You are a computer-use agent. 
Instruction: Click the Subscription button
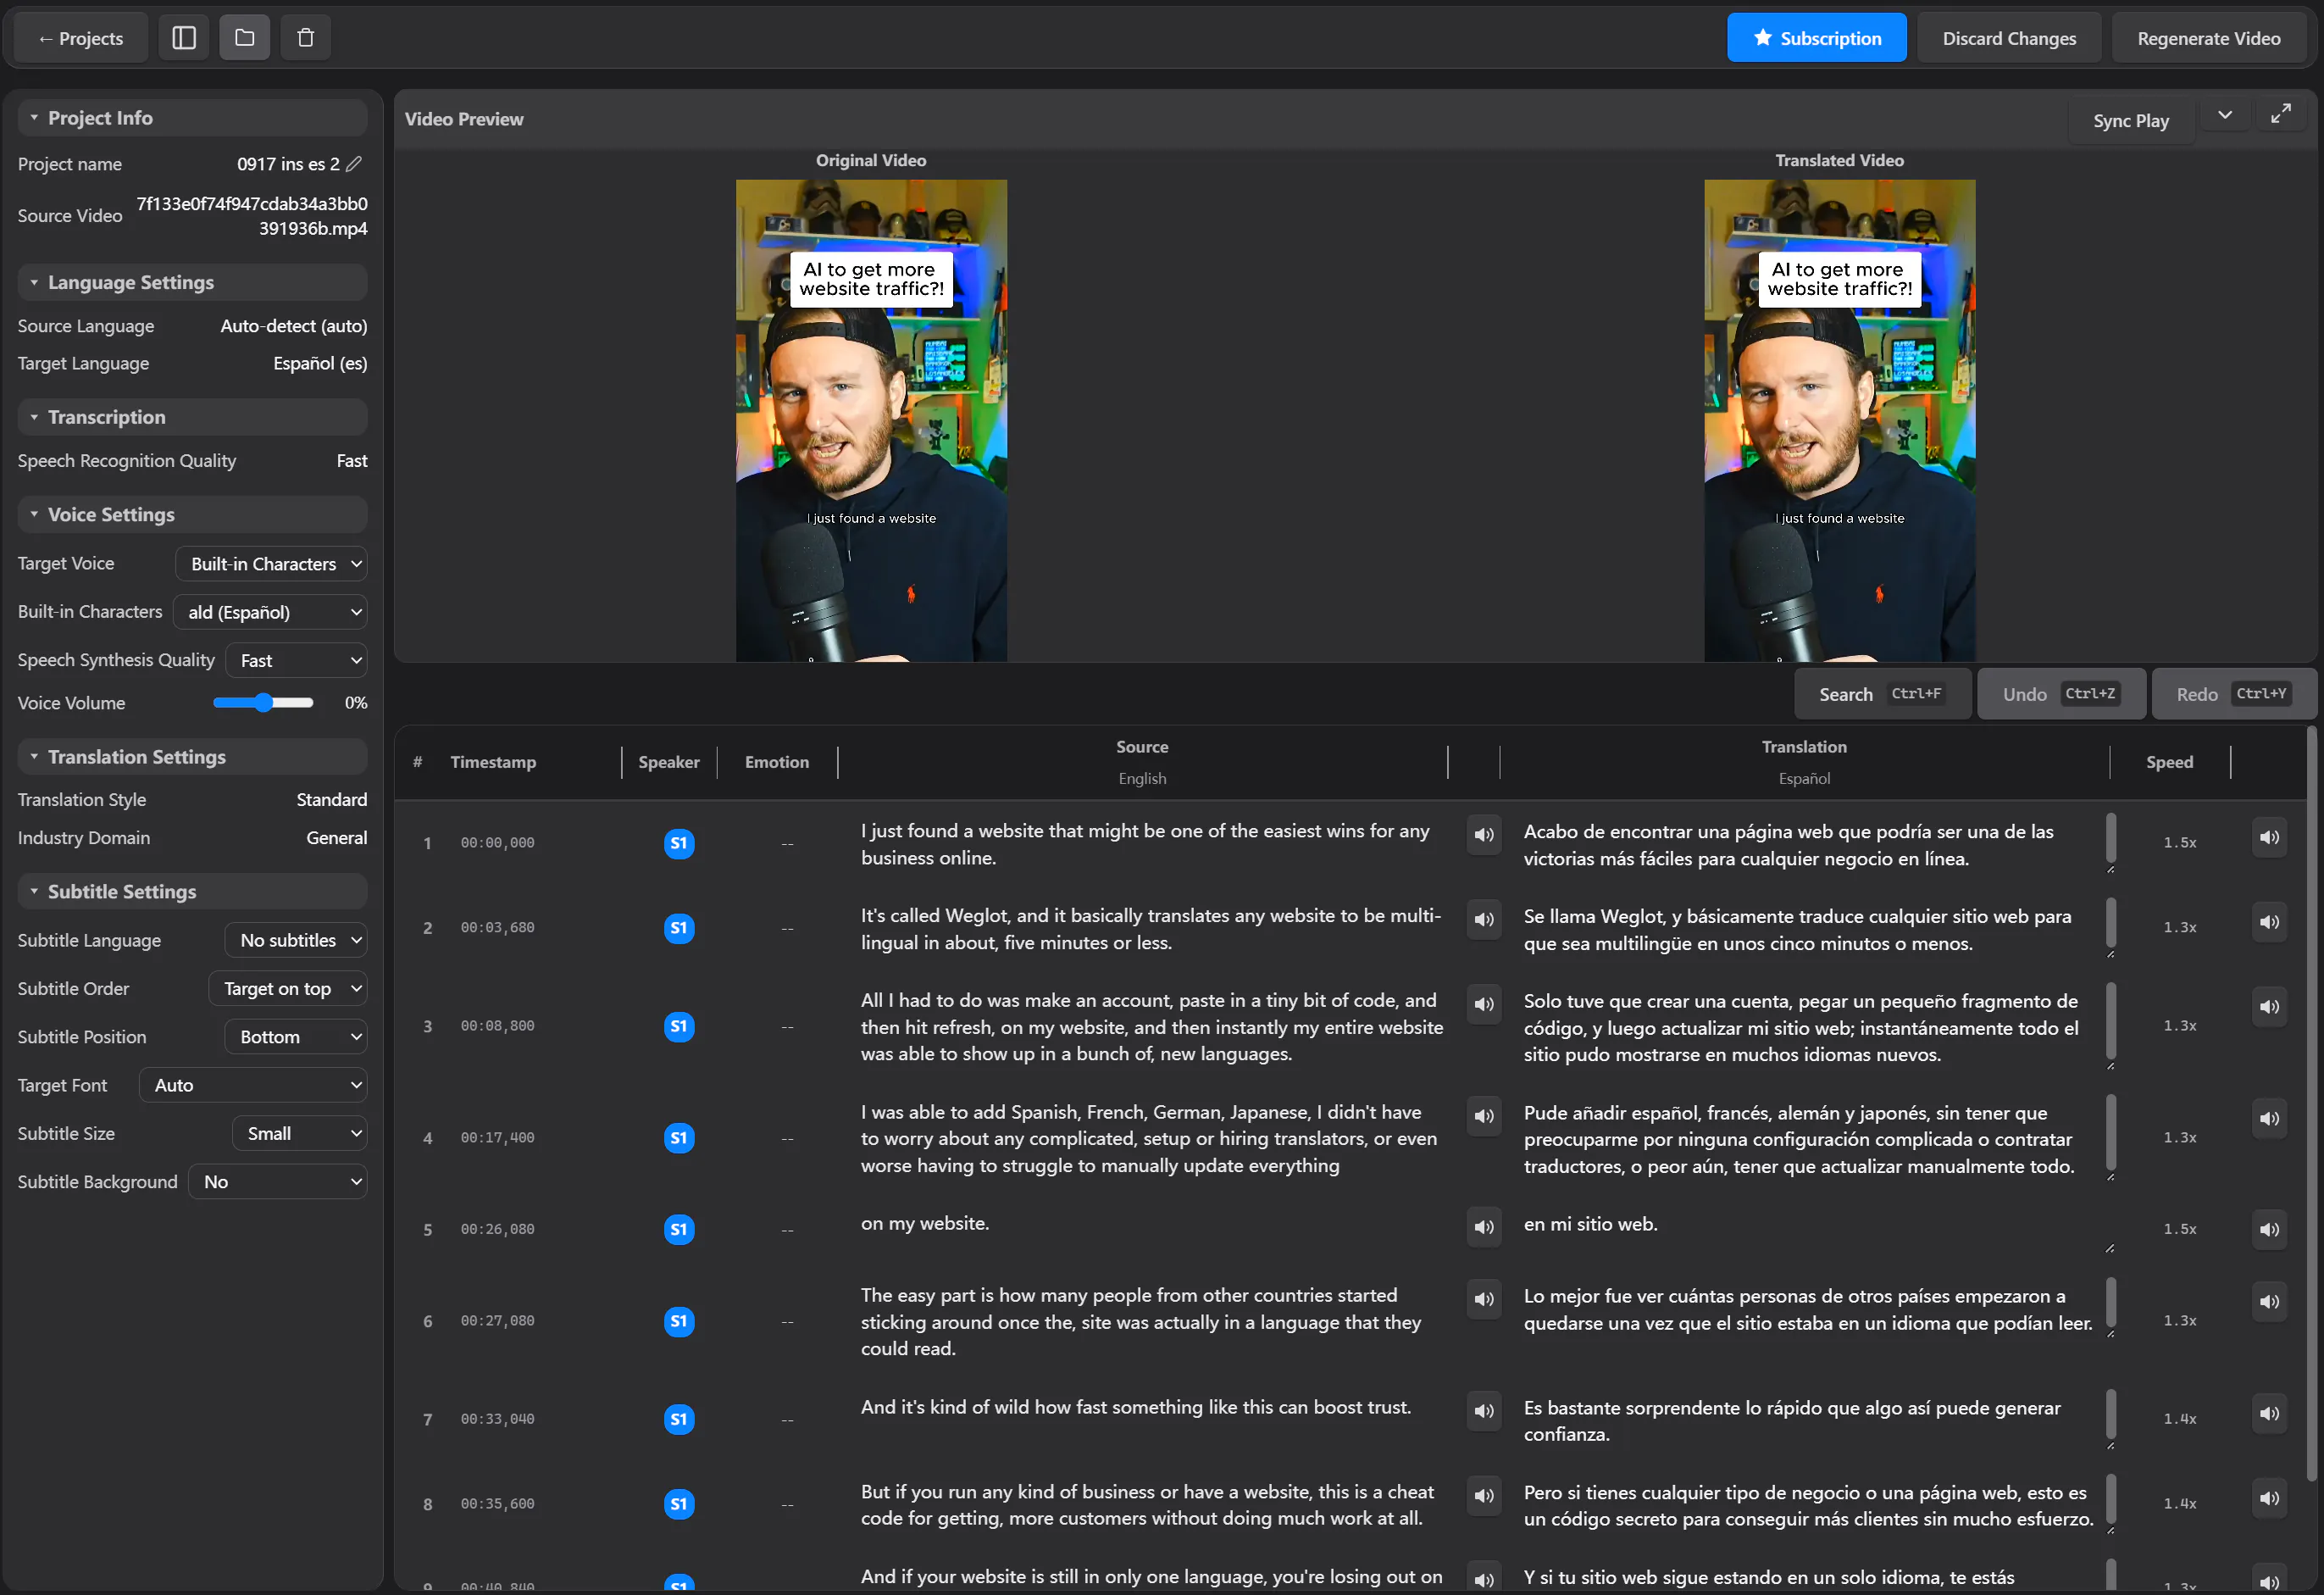pyautogui.click(x=1817, y=38)
